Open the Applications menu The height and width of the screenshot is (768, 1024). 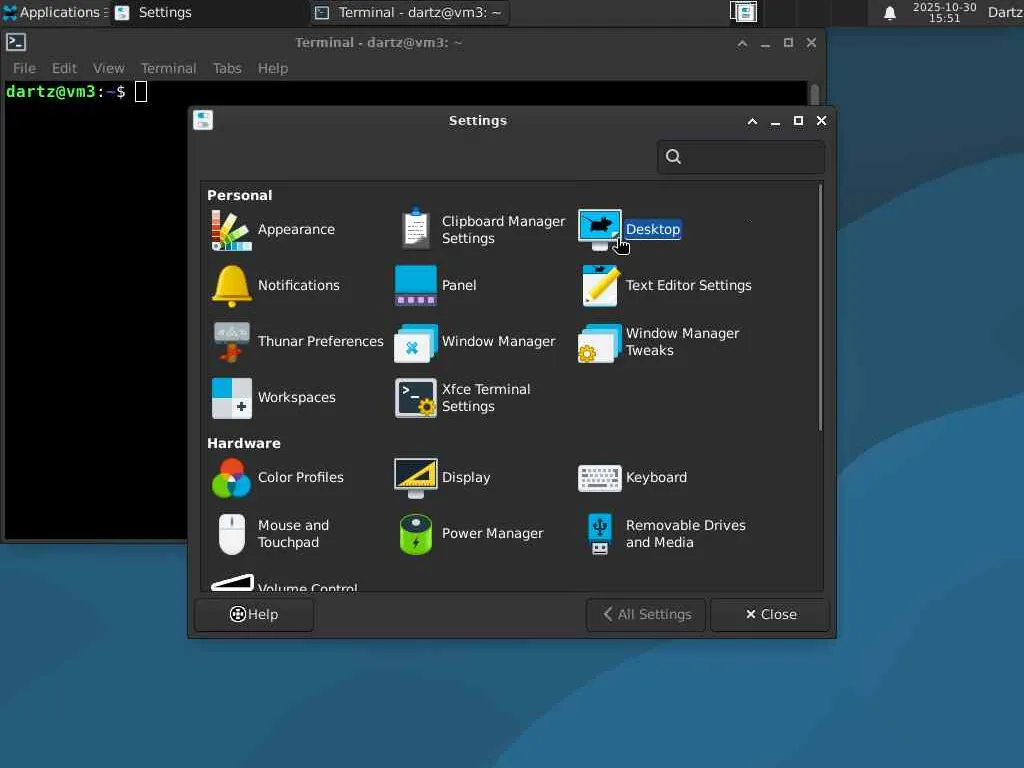pyautogui.click(x=54, y=12)
